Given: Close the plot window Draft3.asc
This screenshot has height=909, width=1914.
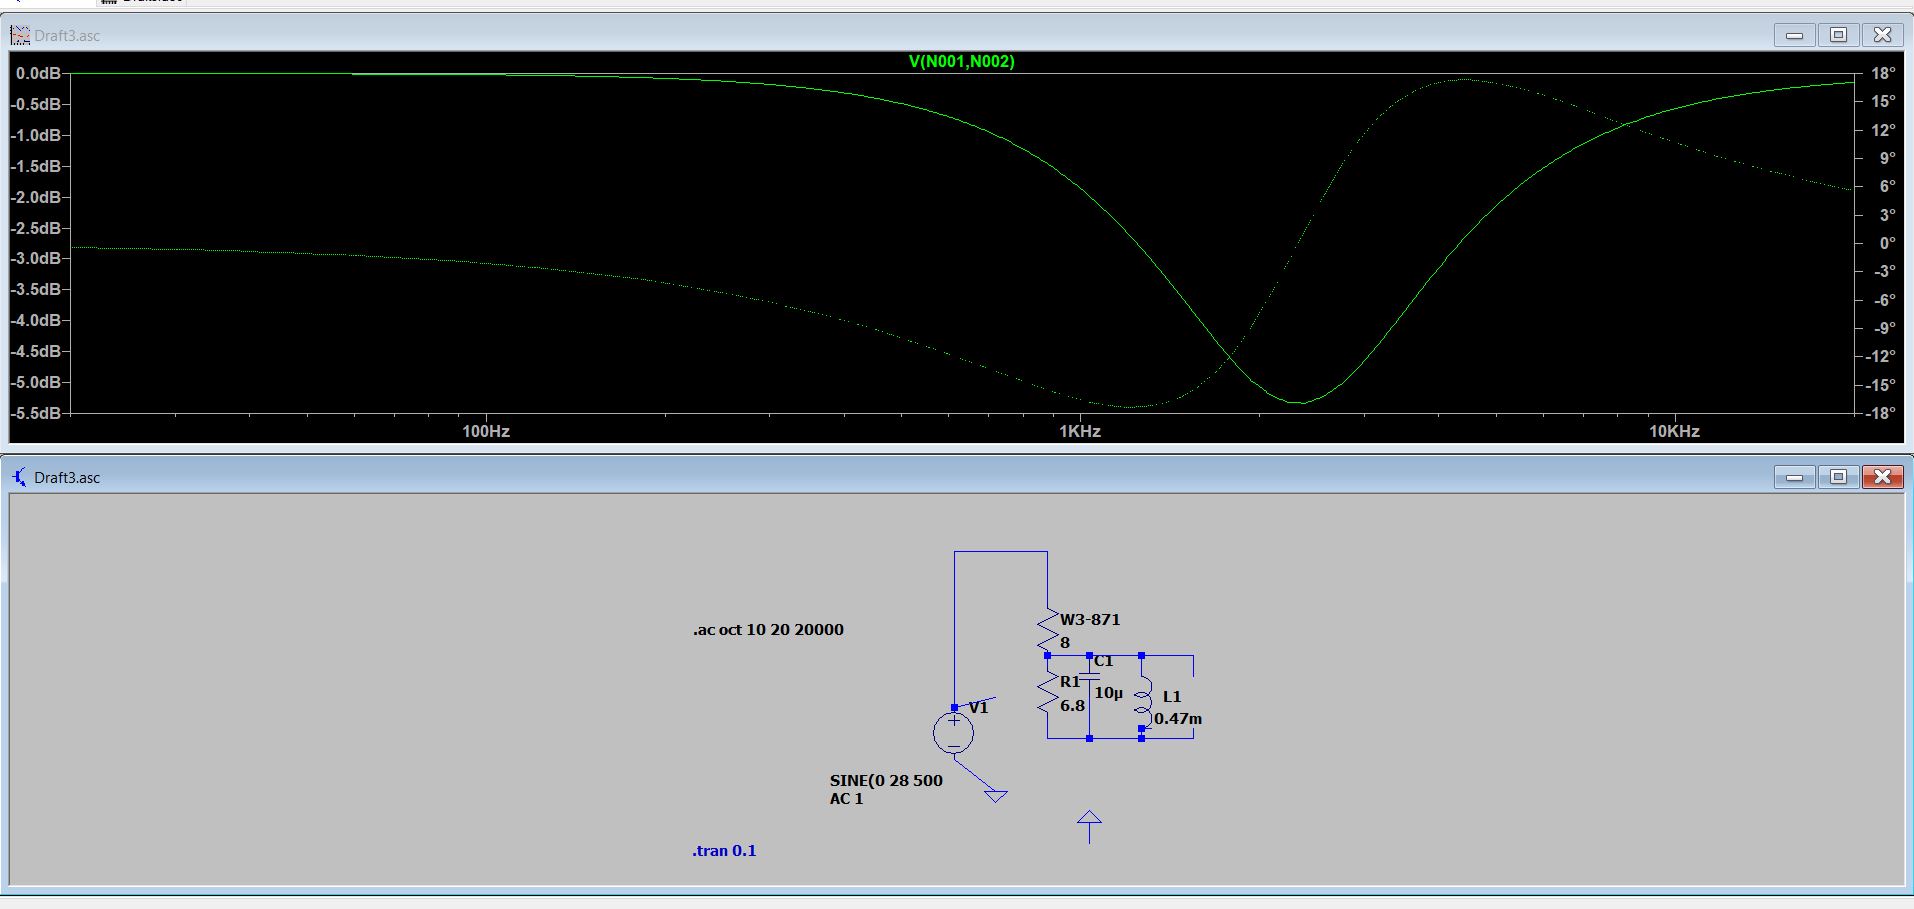Looking at the screenshot, I should click(x=1882, y=35).
